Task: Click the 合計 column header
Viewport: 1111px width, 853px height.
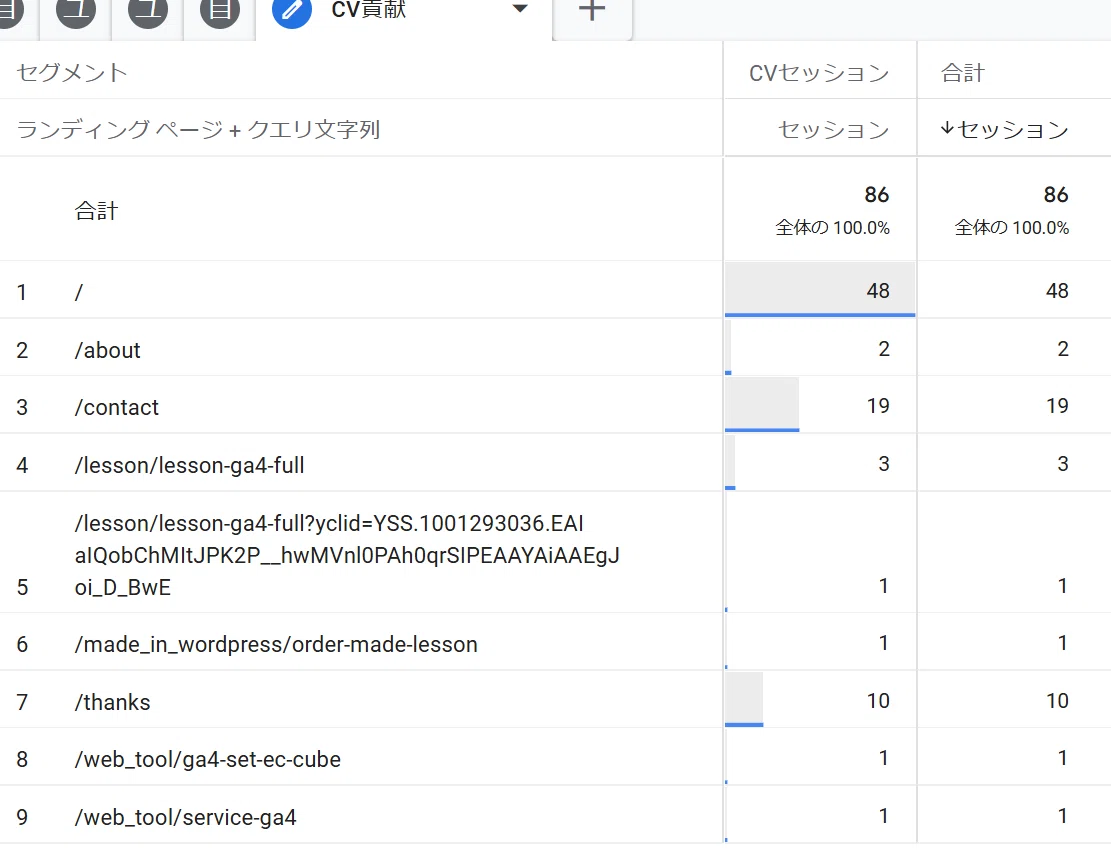Action: [x=963, y=73]
